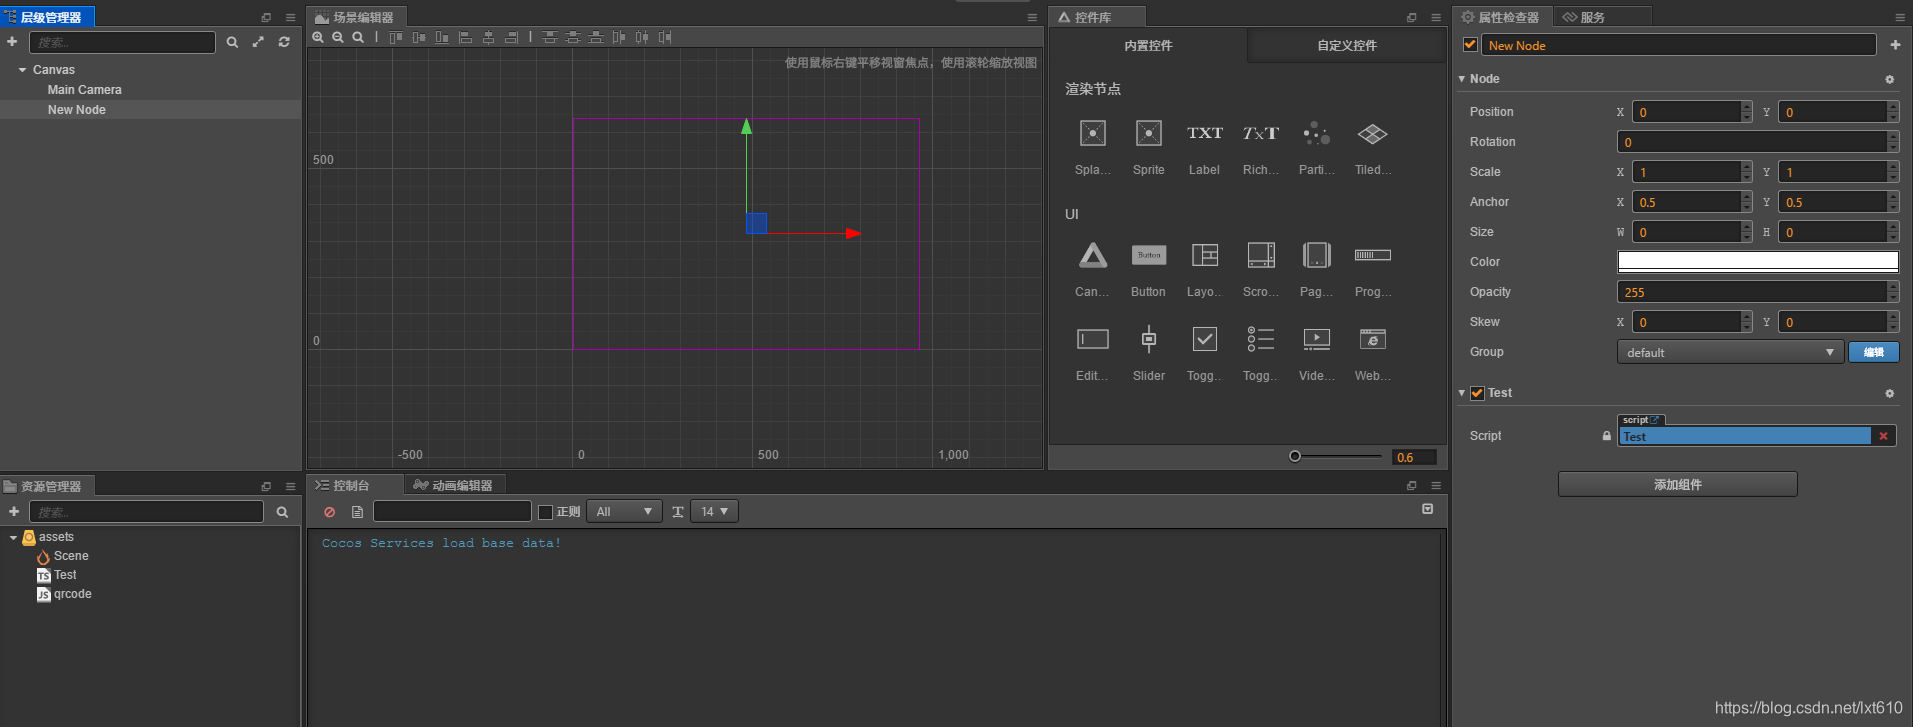Click 添加组件 add component button
Screen dimensions: 1913x727
click(1677, 484)
